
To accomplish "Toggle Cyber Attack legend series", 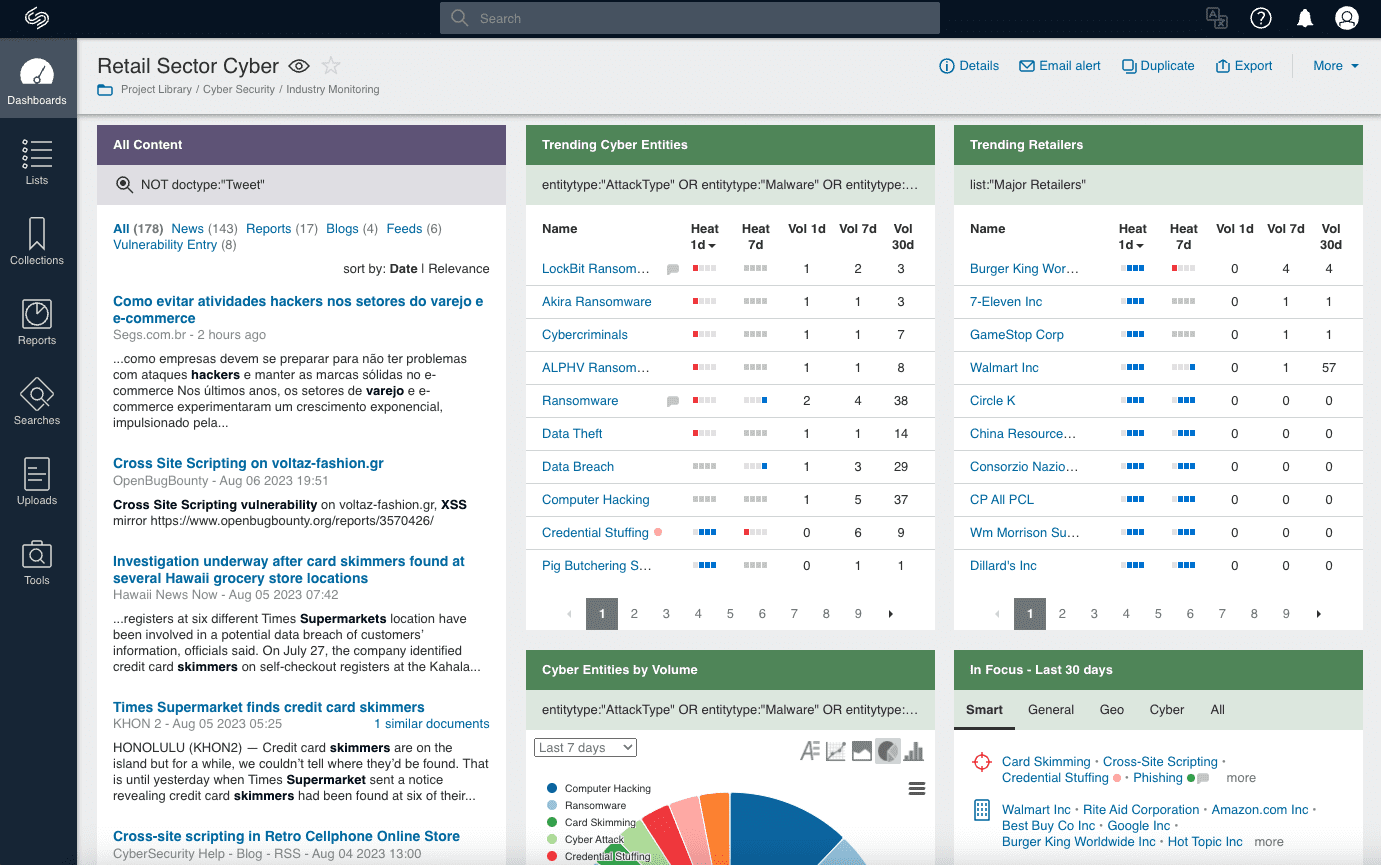I will [x=585, y=839].
